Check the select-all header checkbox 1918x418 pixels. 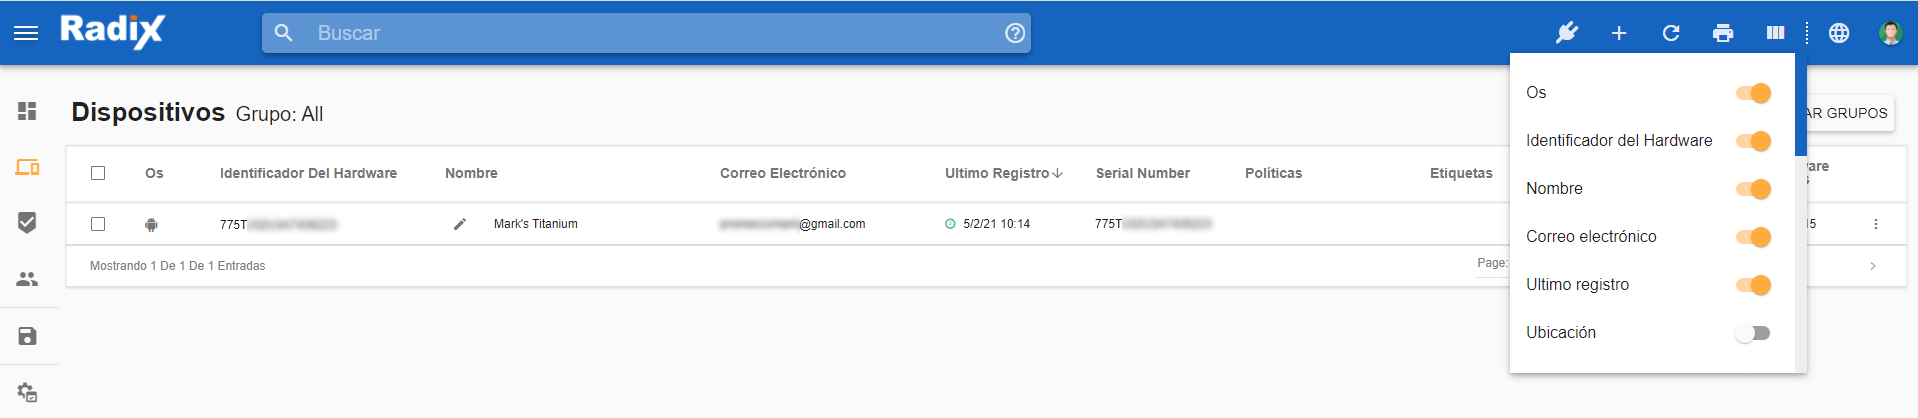[x=98, y=173]
